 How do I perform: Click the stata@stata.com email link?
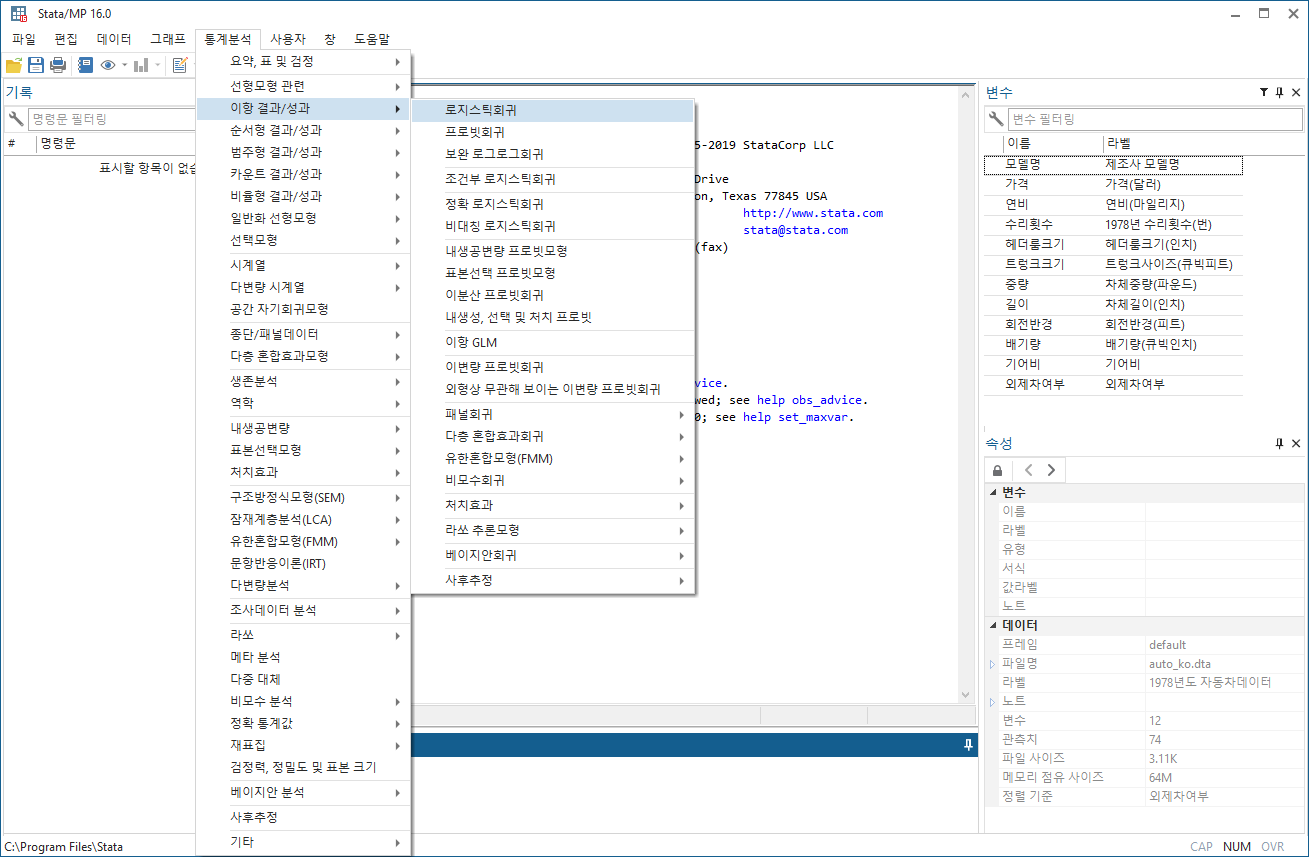795,230
